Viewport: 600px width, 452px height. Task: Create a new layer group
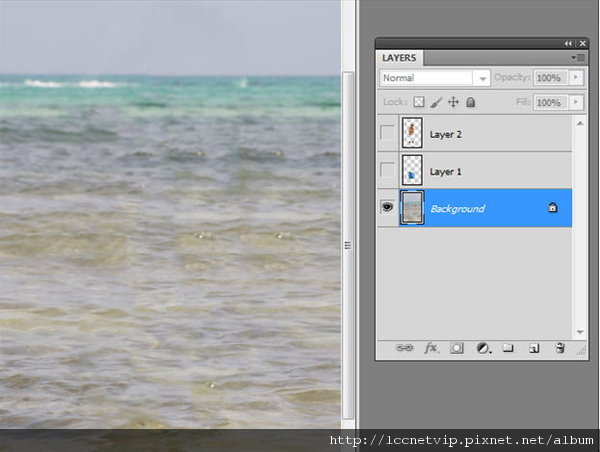[x=508, y=348]
